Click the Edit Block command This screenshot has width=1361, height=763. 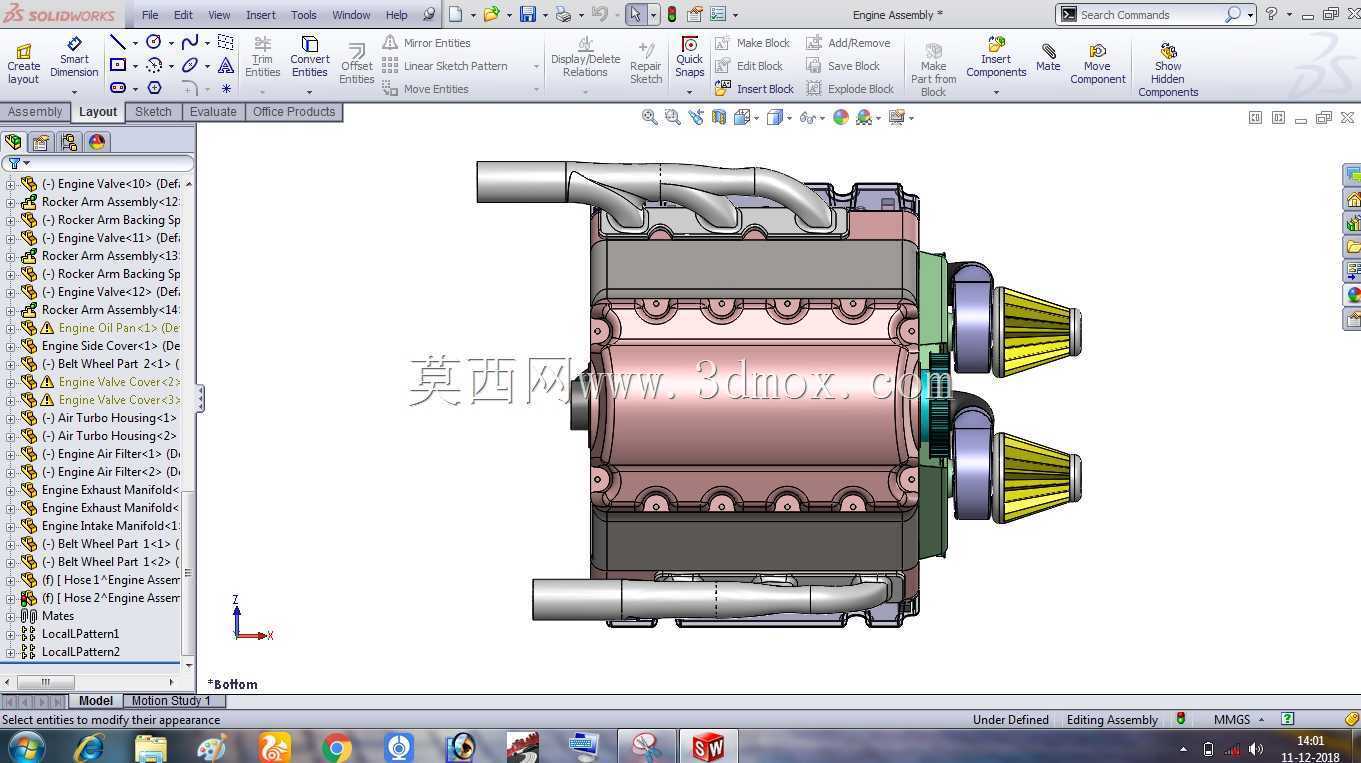749,66
